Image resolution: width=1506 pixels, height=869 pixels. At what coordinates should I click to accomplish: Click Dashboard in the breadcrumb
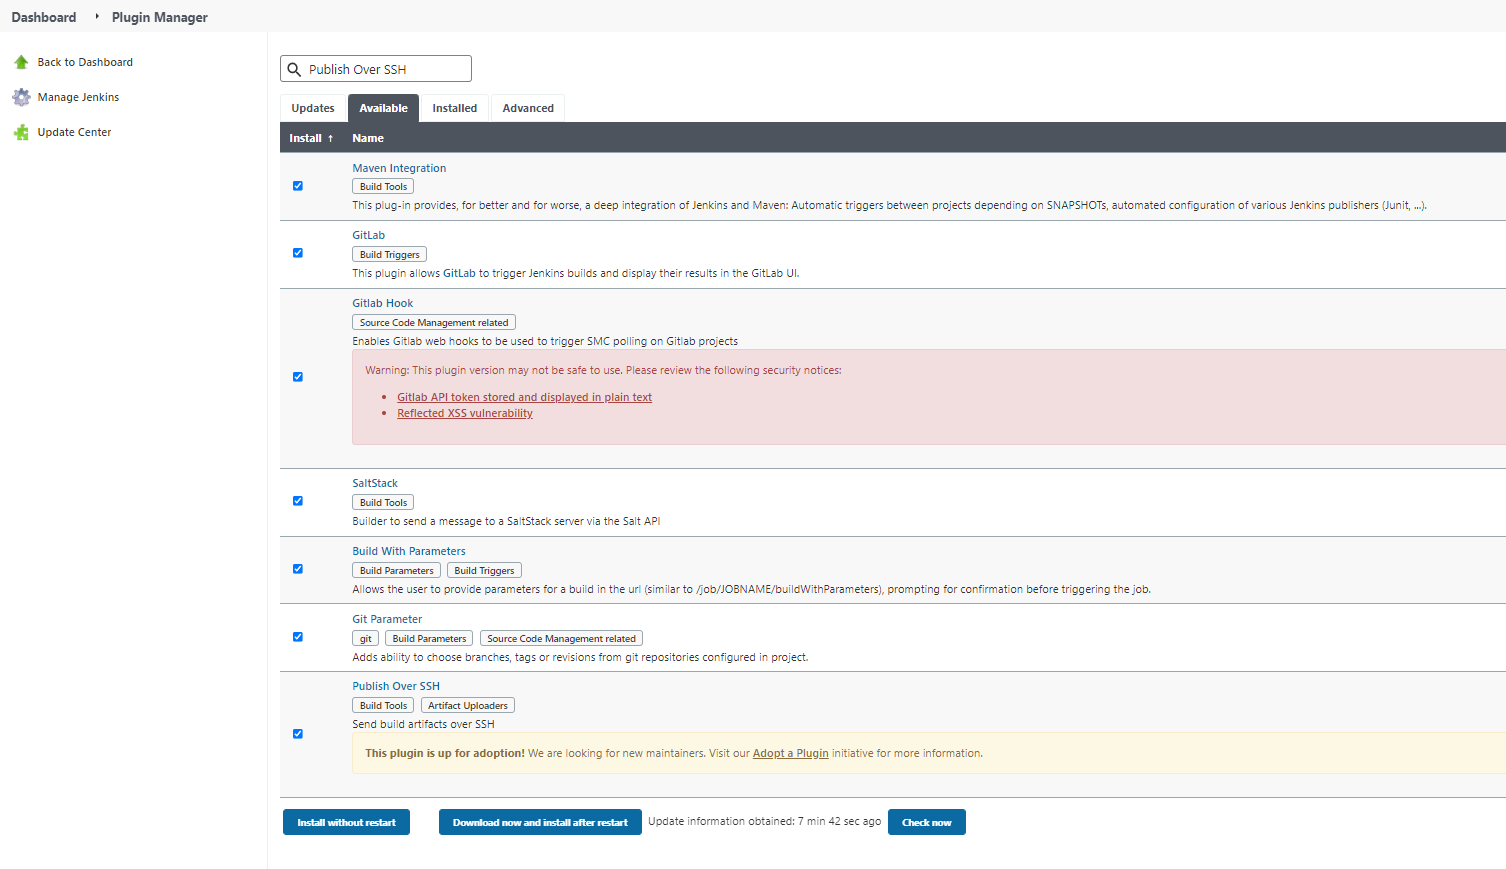point(44,17)
